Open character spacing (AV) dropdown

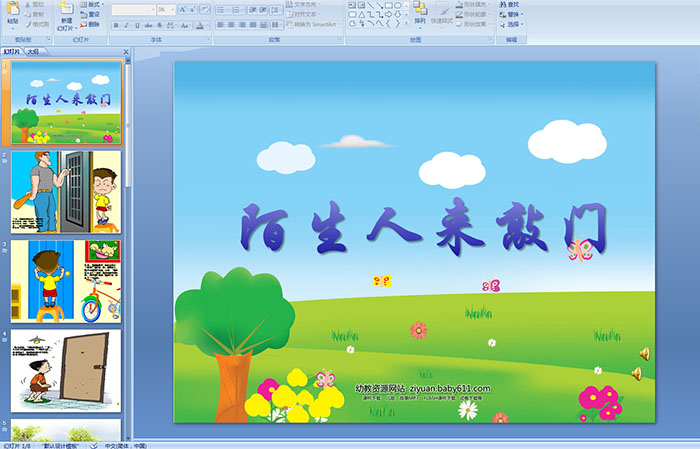coord(171,25)
